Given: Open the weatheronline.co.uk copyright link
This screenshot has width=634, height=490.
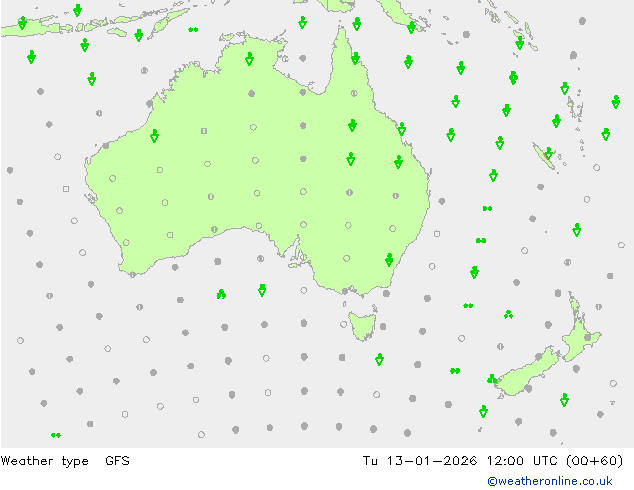Looking at the screenshot, I should coord(550,481).
